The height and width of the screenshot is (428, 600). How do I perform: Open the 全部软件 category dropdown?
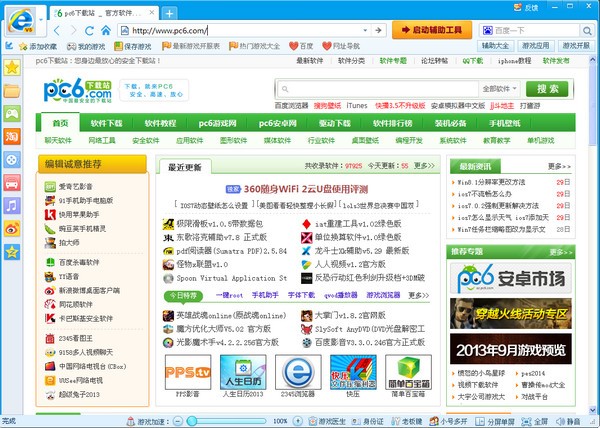point(499,89)
